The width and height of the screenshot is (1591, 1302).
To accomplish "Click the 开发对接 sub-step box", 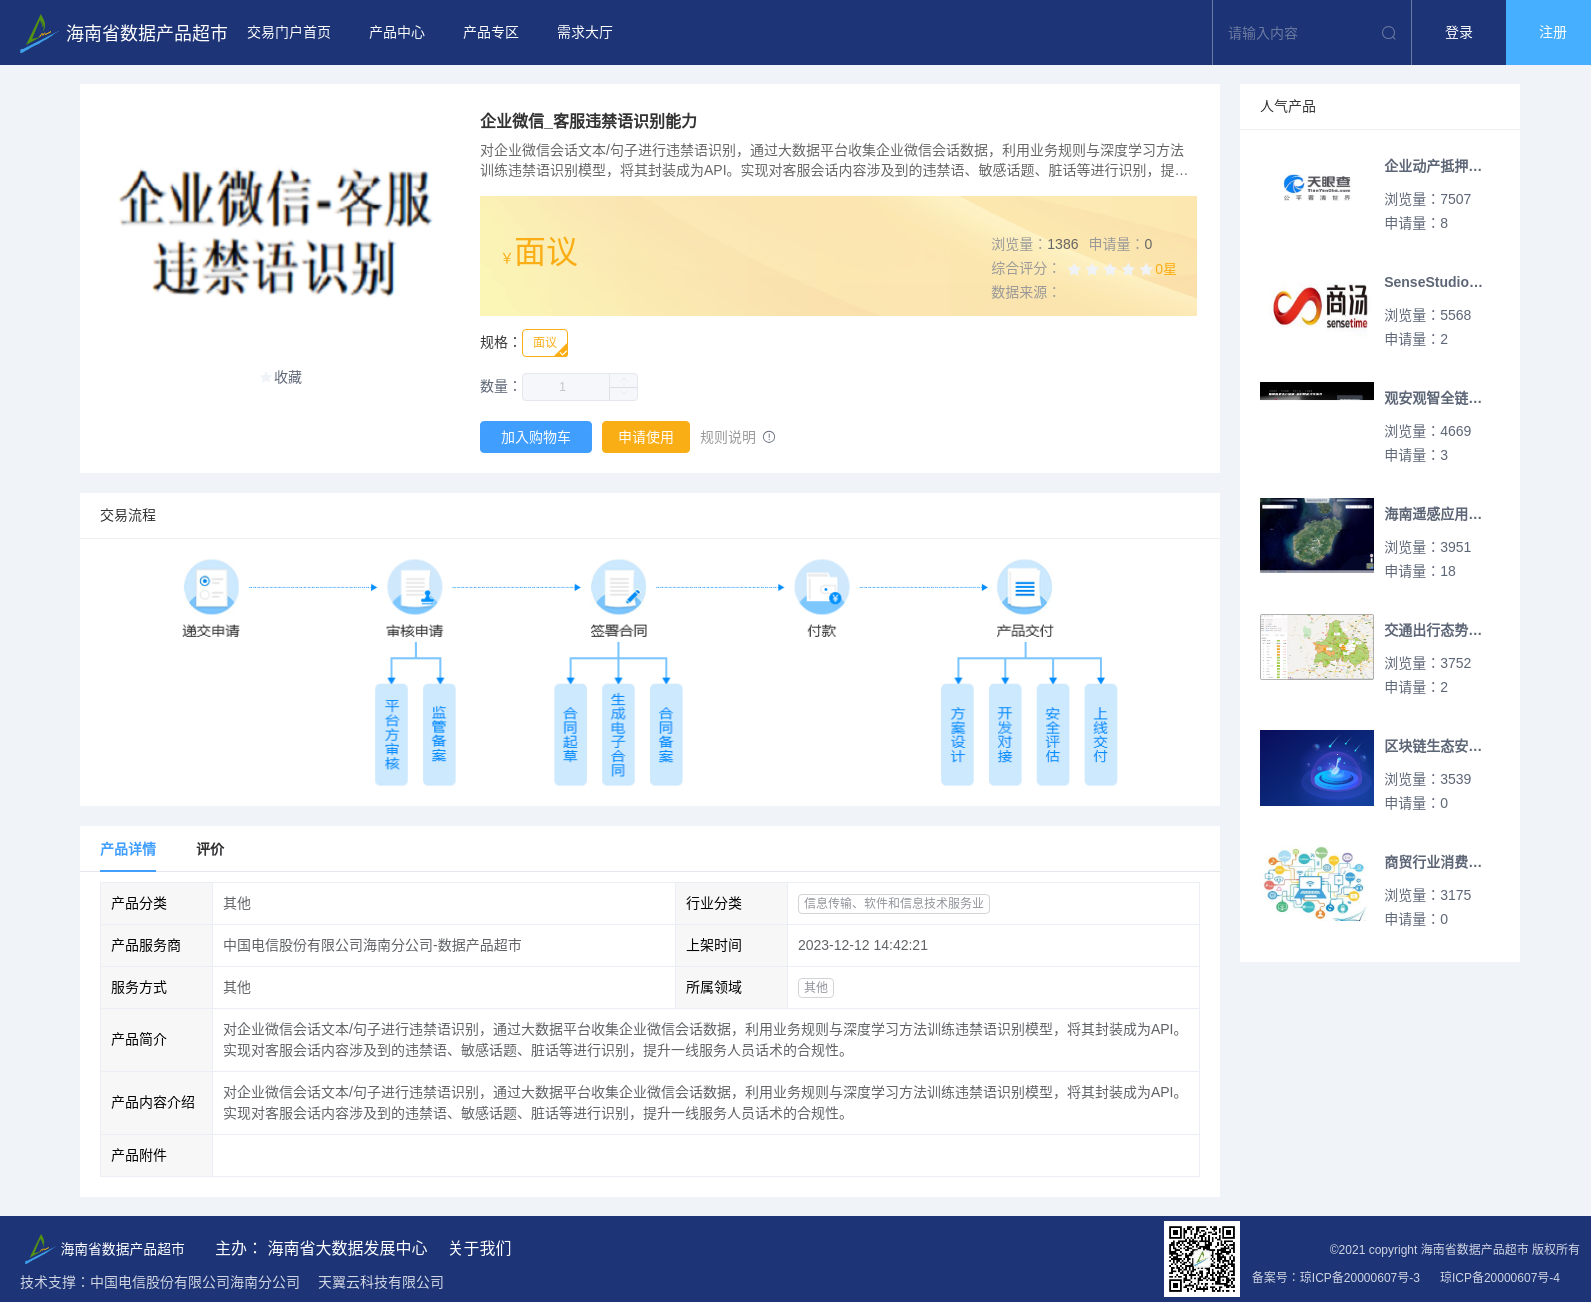I will [1005, 734].
